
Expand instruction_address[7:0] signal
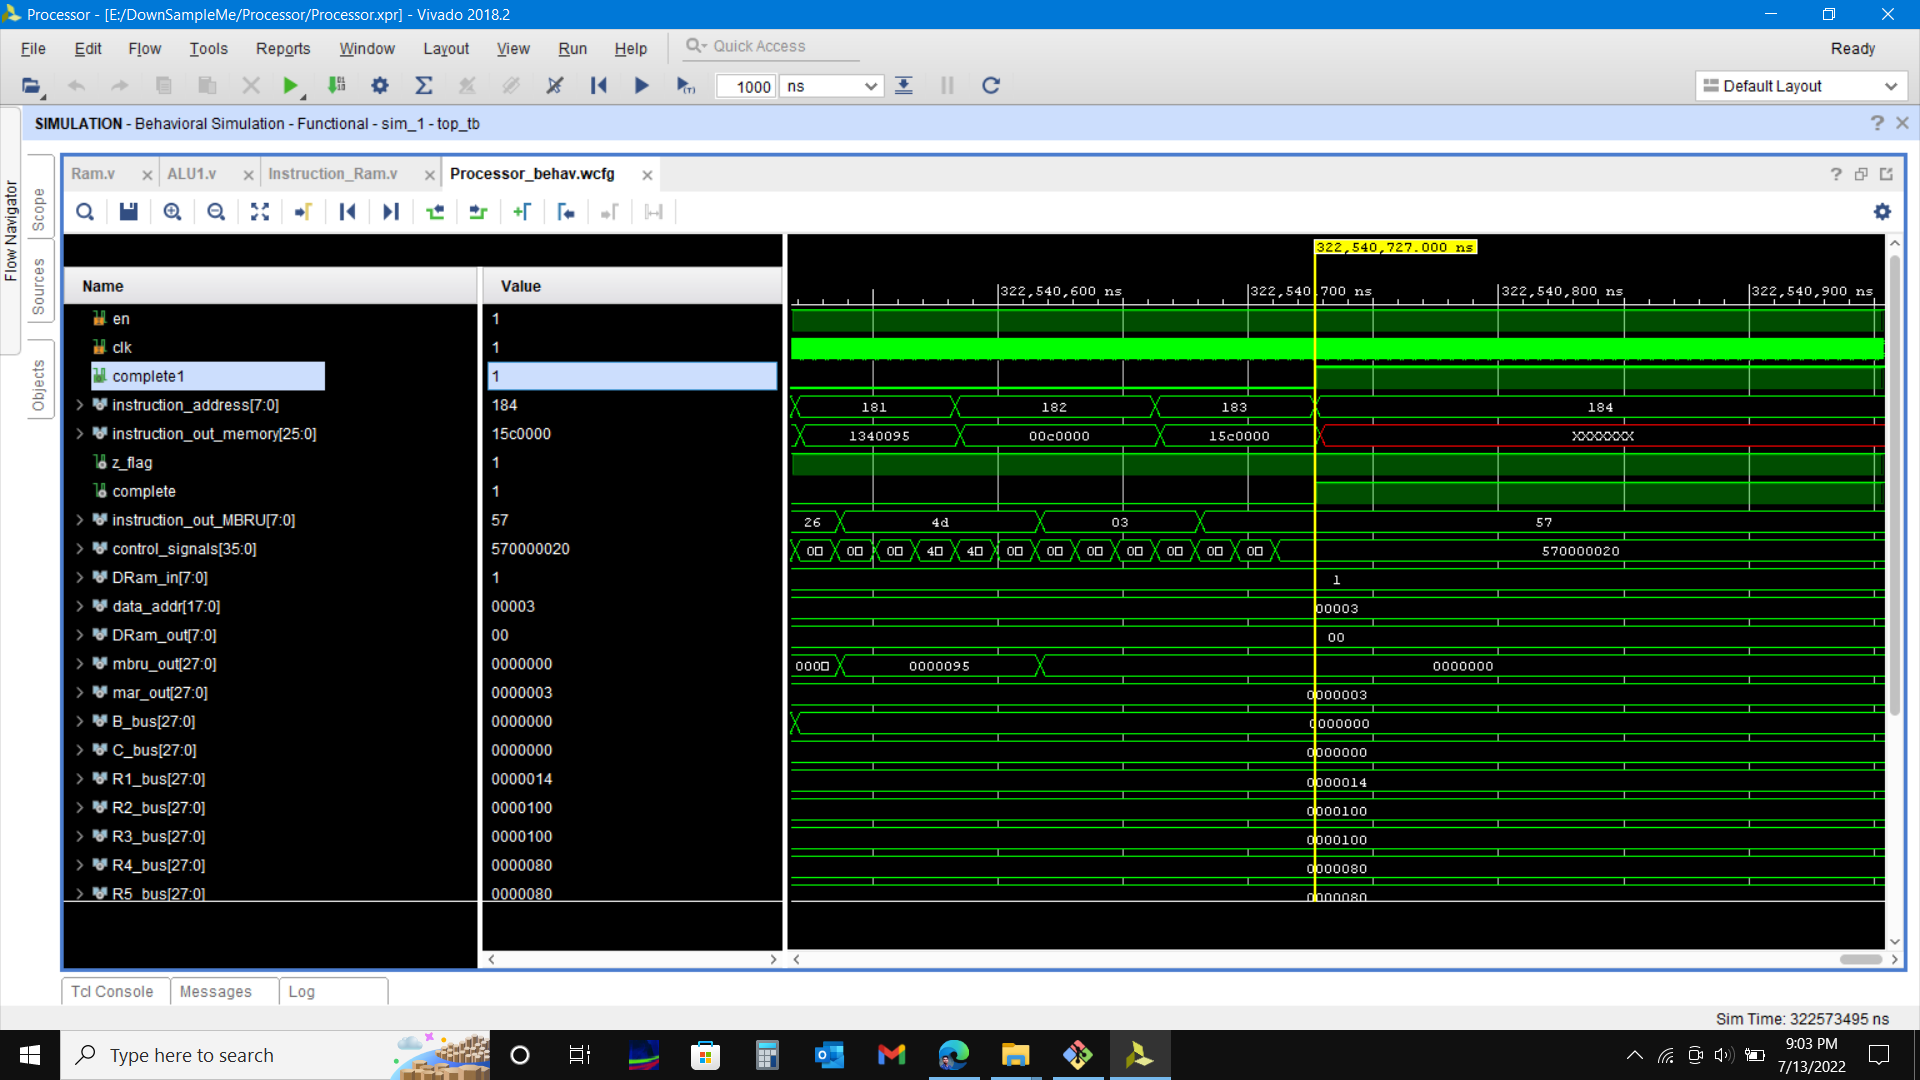click(x=80, y=405)
